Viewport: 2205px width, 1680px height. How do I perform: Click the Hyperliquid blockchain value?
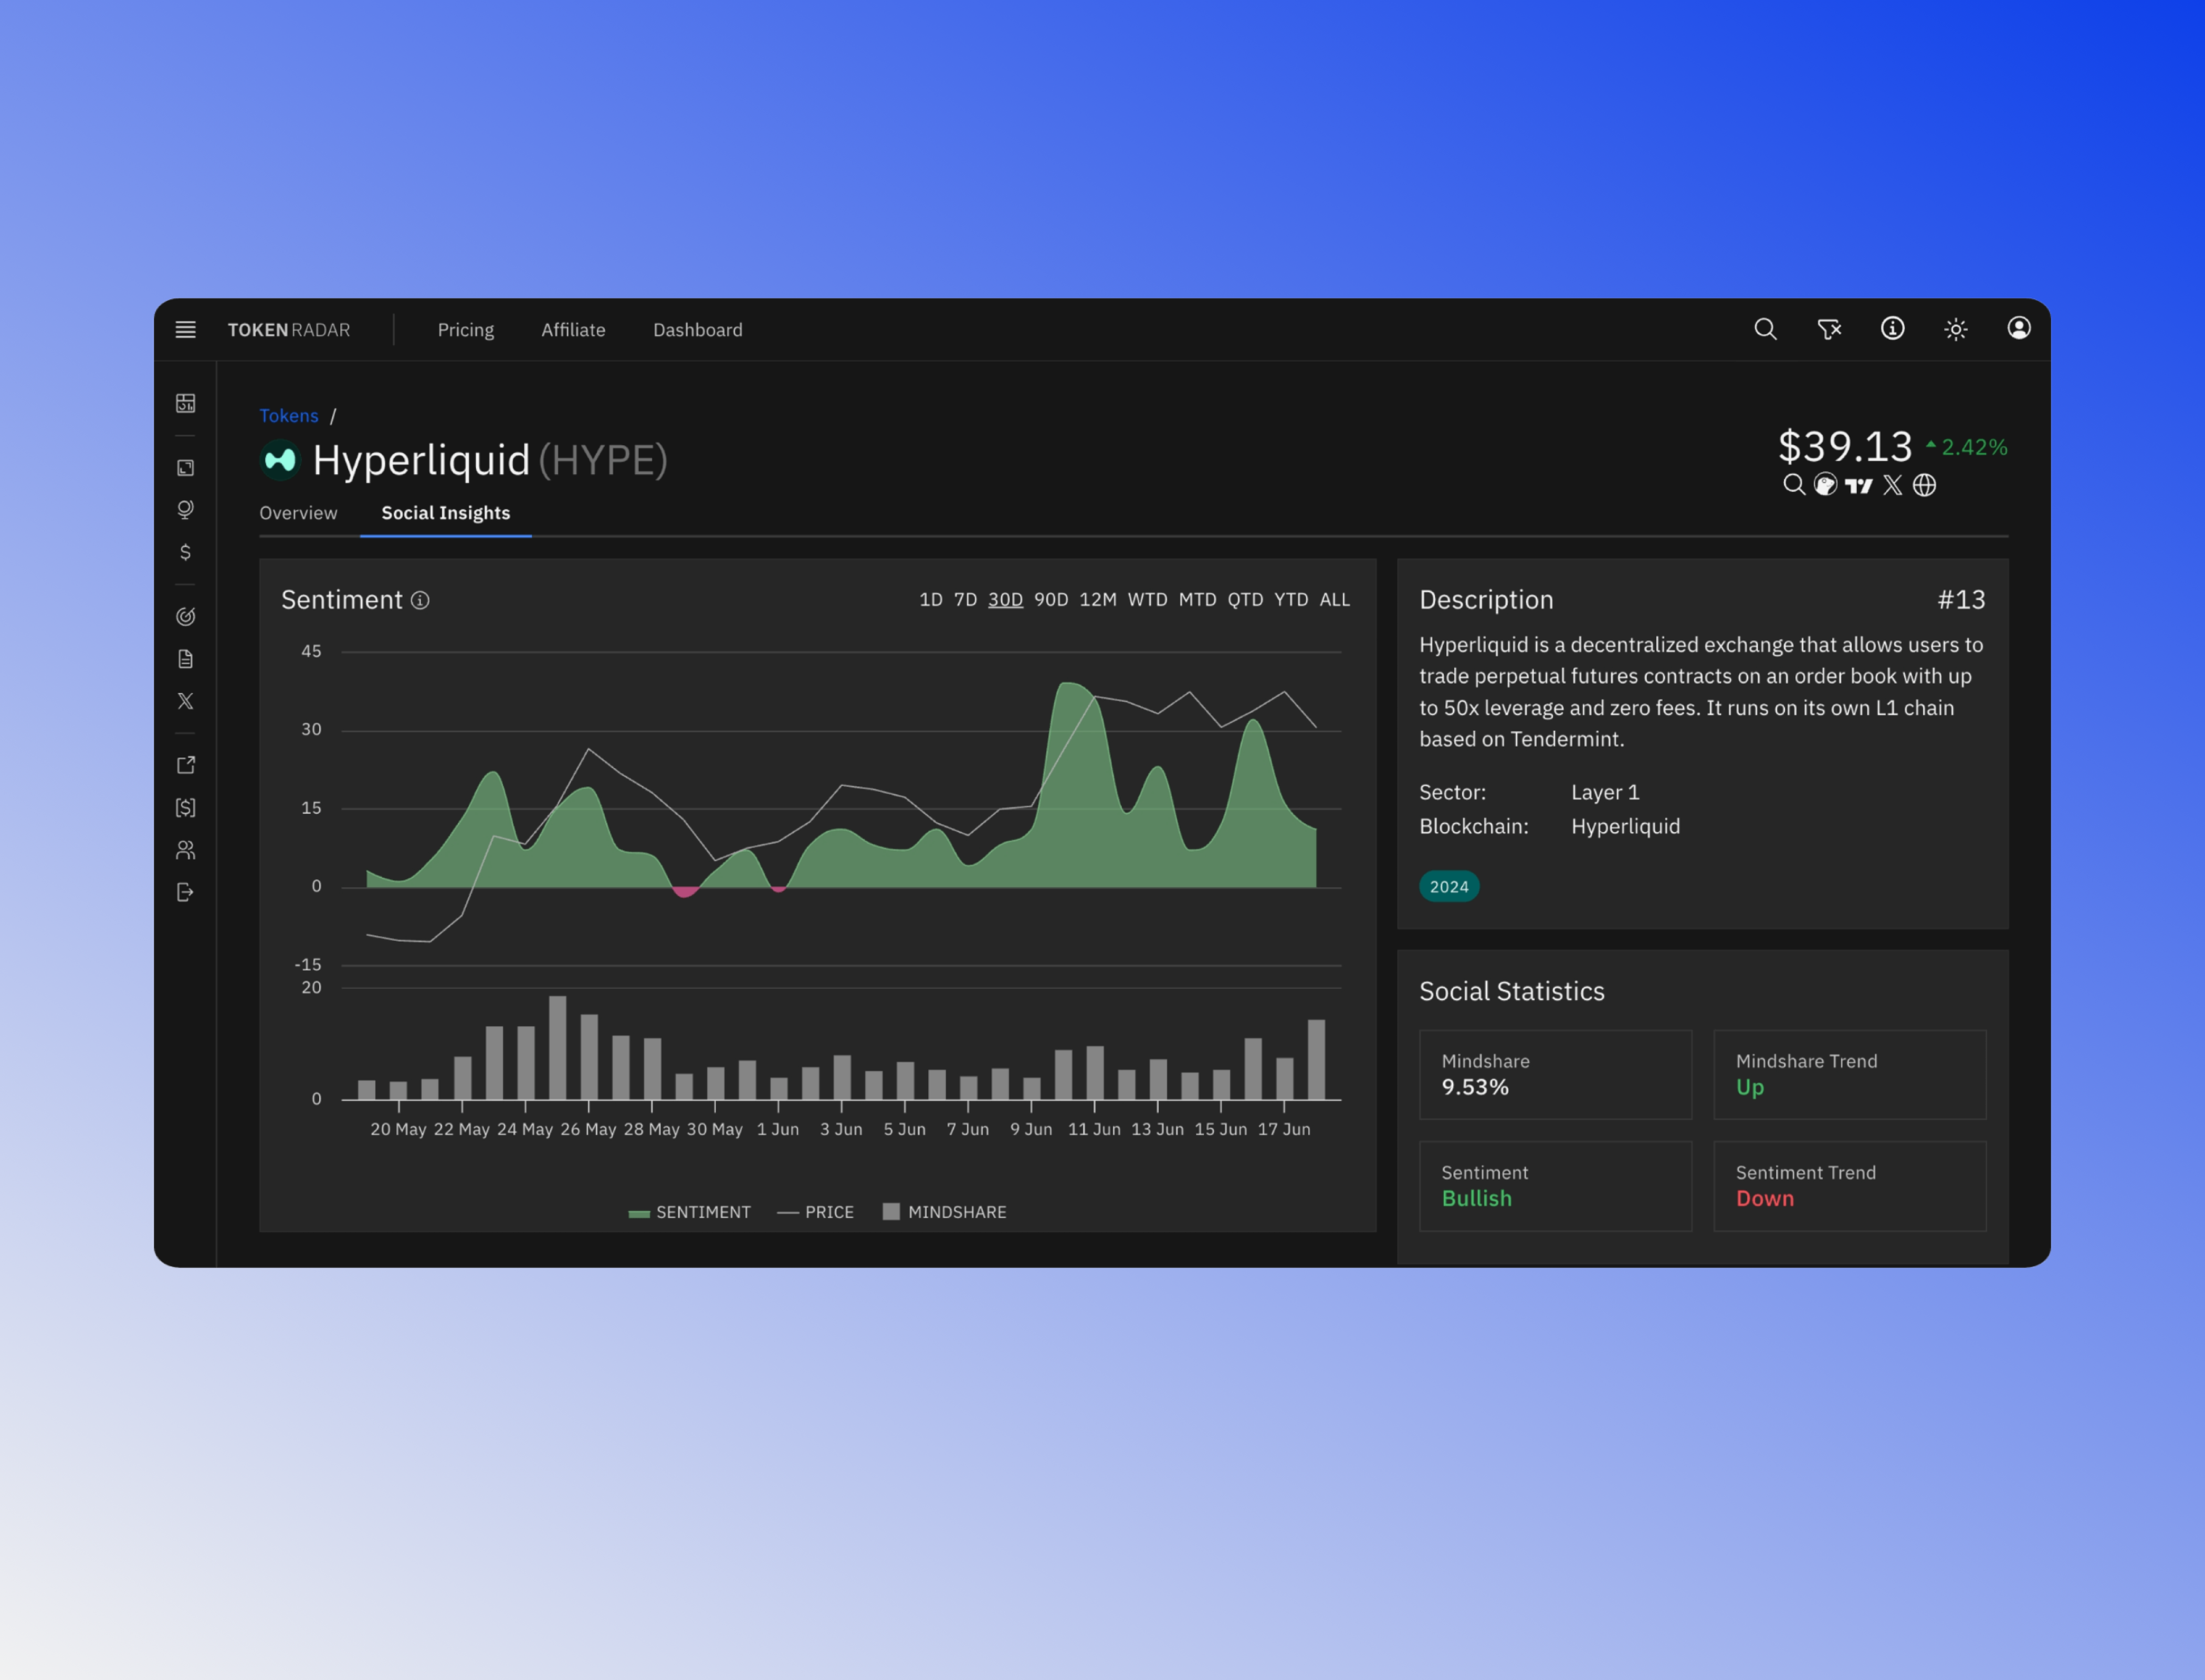[1625, 827]
